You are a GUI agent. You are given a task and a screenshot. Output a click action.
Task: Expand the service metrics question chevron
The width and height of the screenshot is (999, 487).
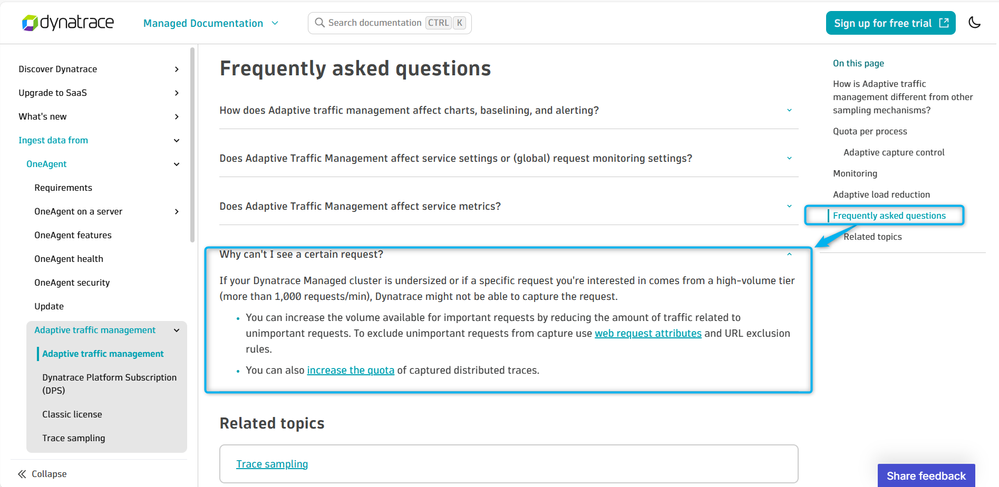tap(789, 207)
